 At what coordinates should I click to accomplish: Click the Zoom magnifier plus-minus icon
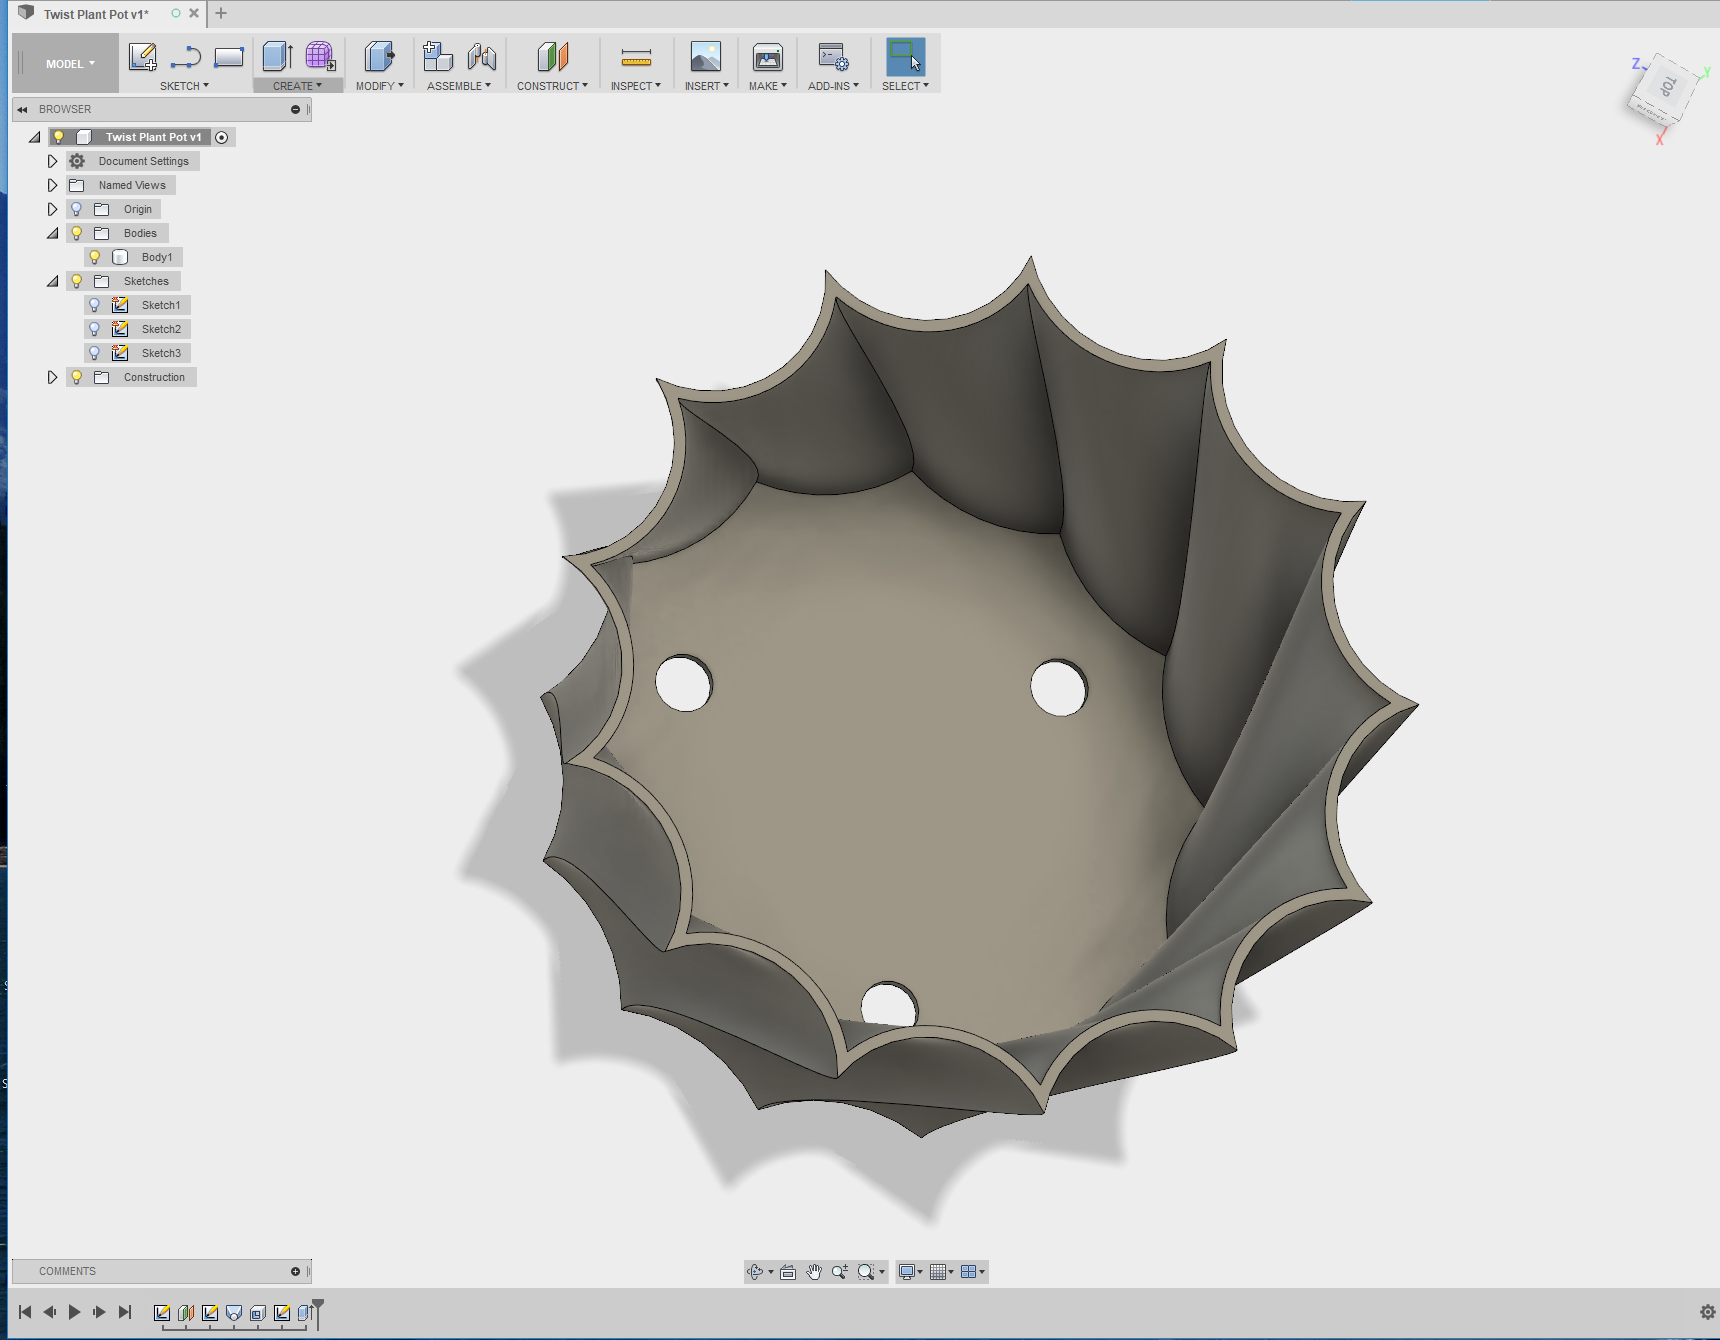tap(840, 1272)
